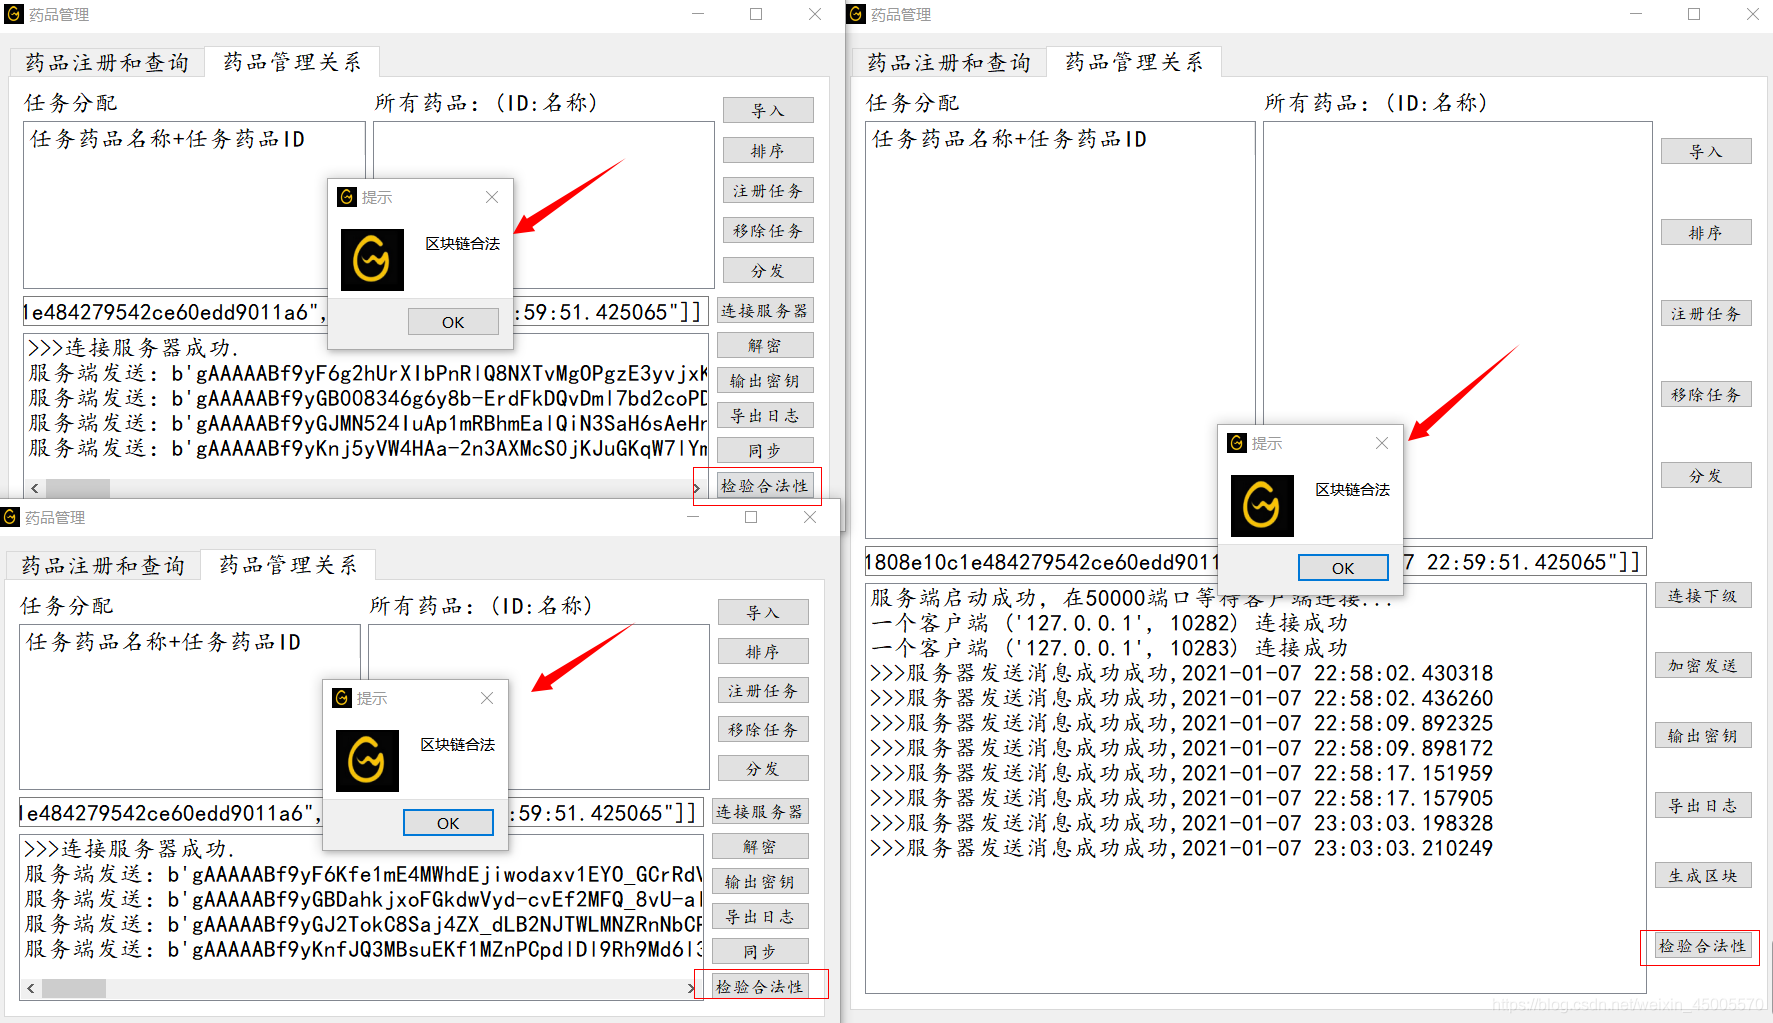Image resolution: width=1773 pixels, height=1023 pixels.
Task: Confirm OK in bottom-left 提示 dialog
Action: 448,822
